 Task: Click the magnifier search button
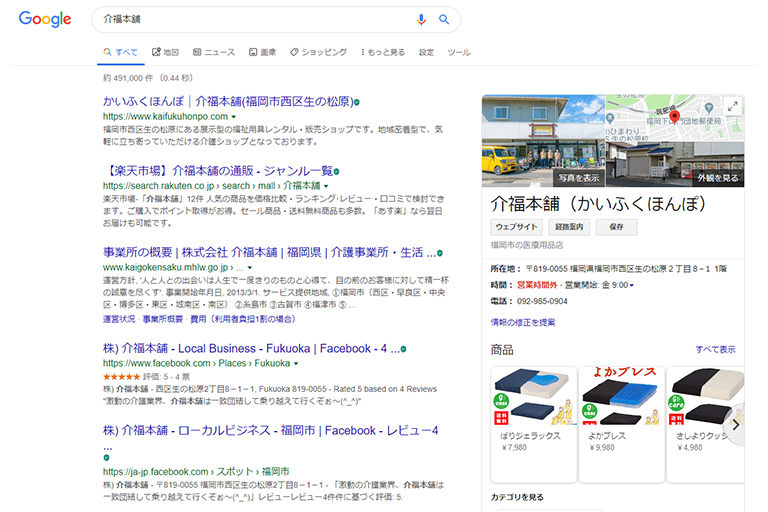click(x=444, y=19)
